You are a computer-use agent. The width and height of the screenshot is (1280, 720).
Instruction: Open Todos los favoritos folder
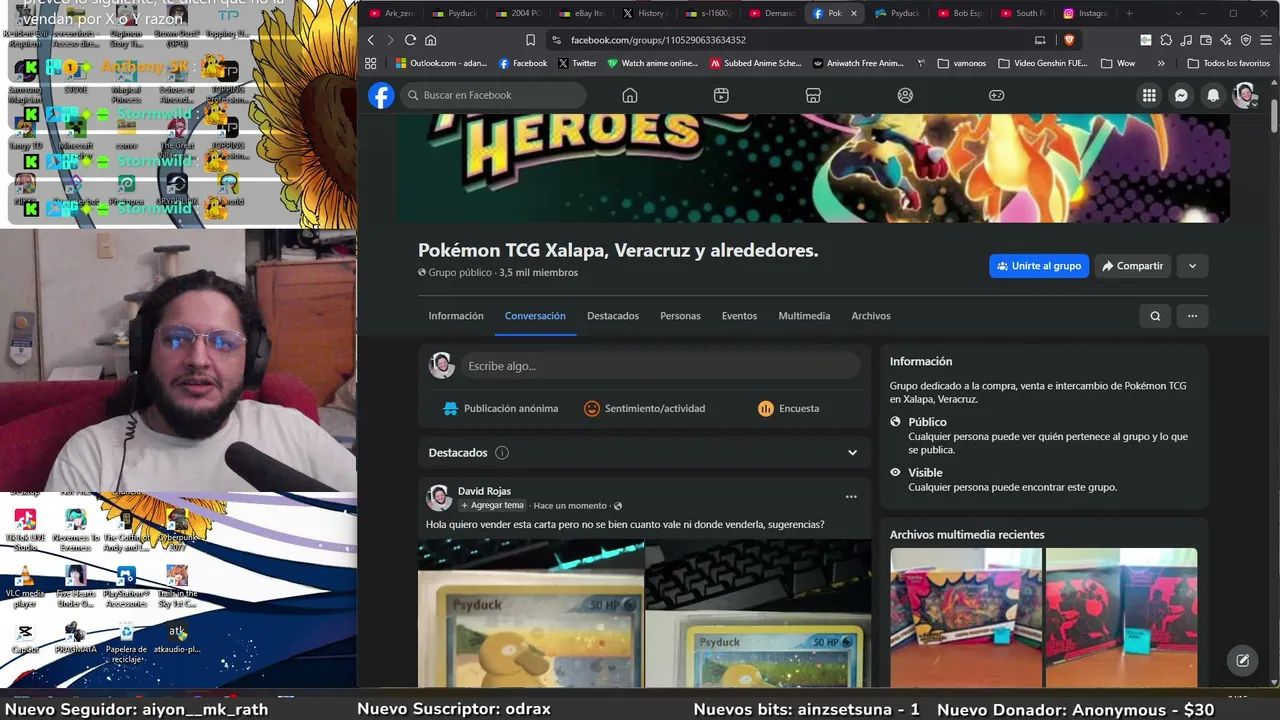pyautogui.click(x=1229, y=63)
